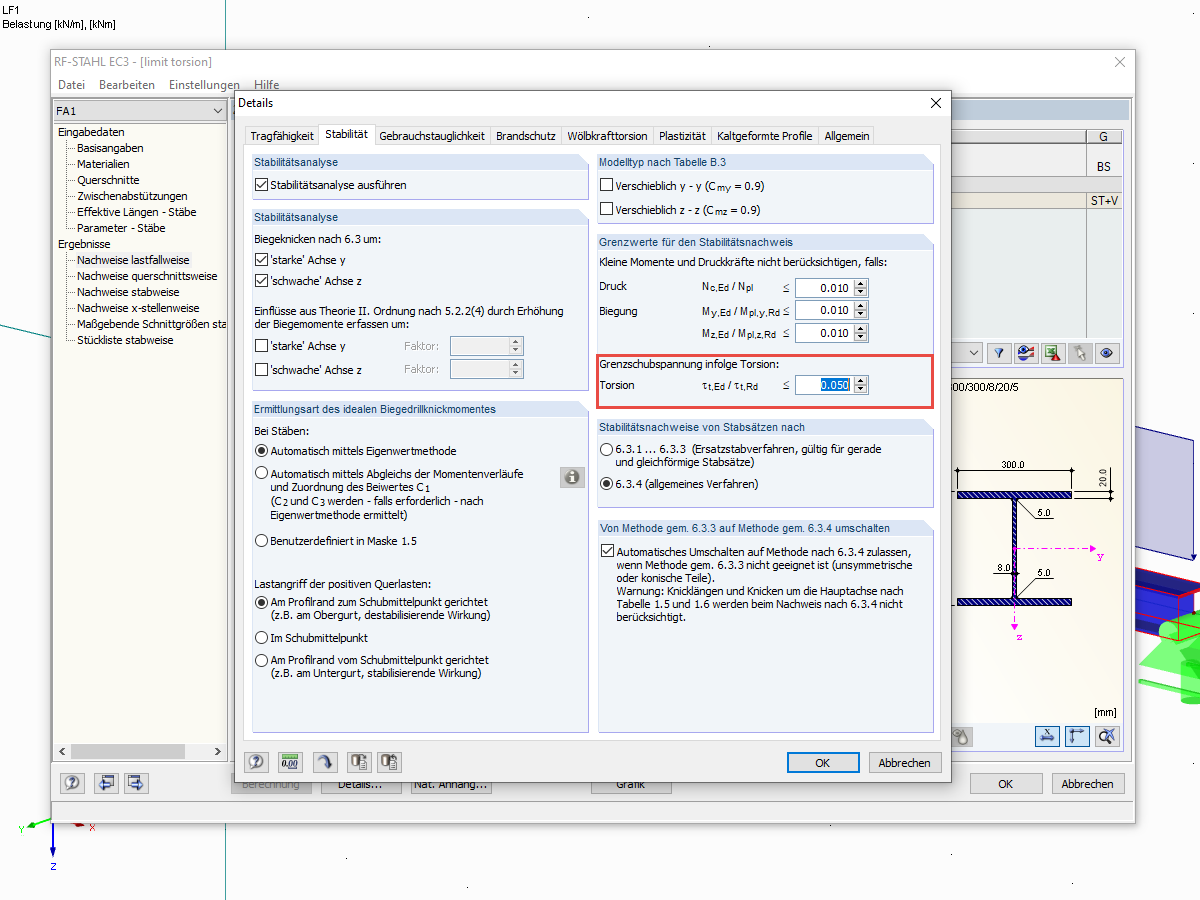Viewport: 1200px width, 900px height.
Task: Select 'Am Profilrand zum Schubmittelpunkt gerichtet' radio
Action: click(262, 603)
